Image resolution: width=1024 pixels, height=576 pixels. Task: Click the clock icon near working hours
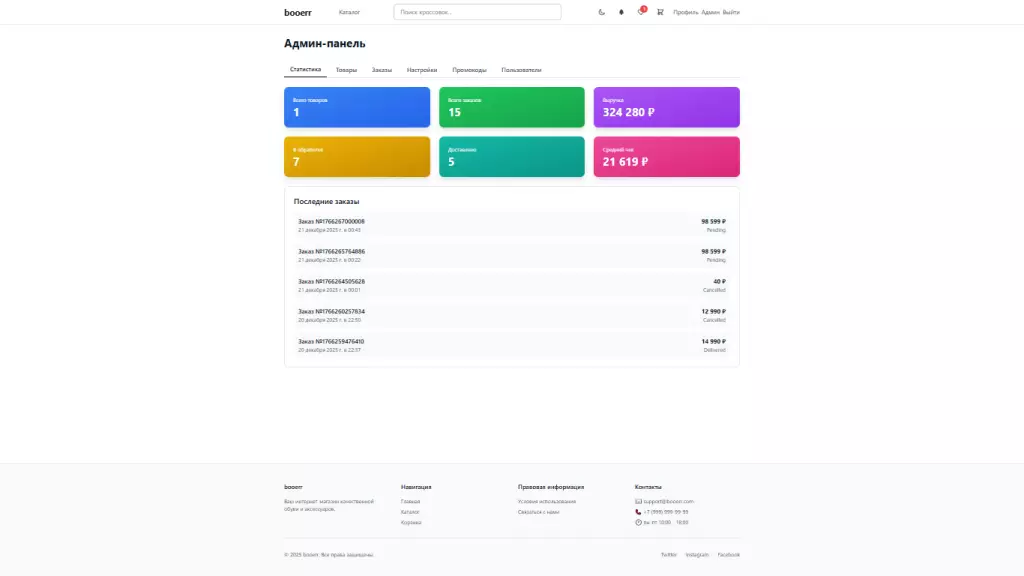(x=638, y=522)
